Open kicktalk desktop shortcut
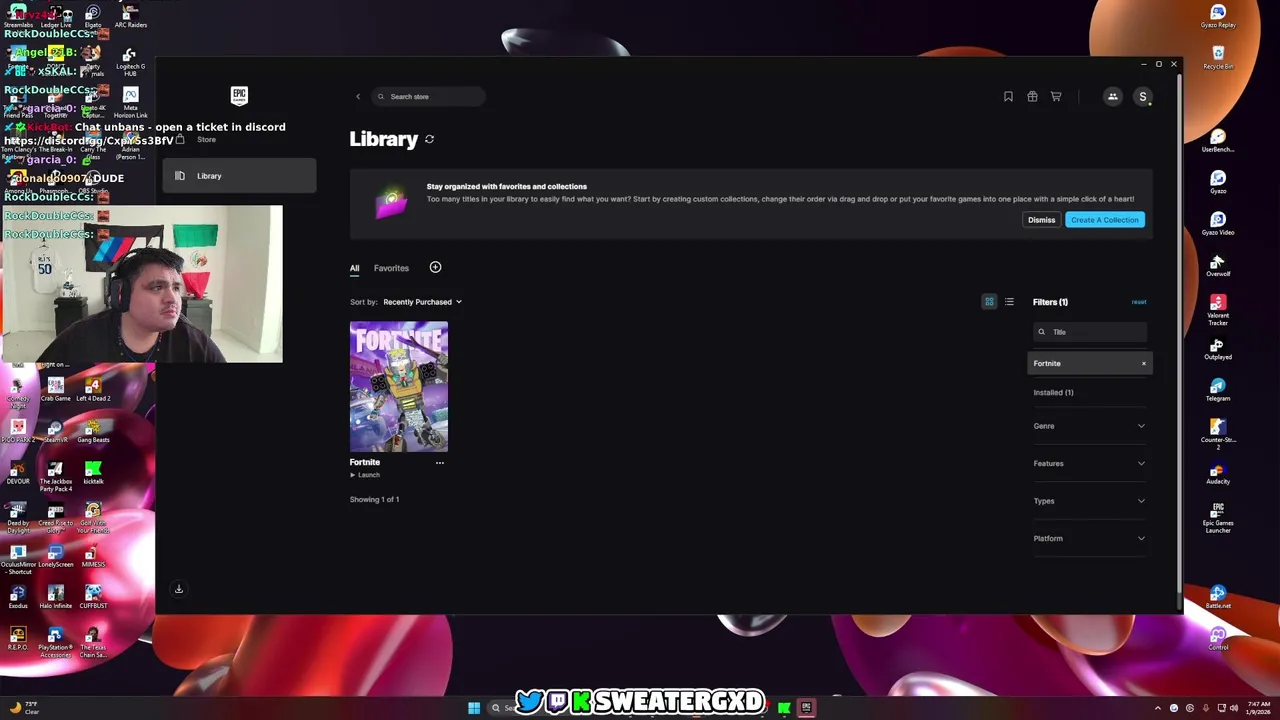Screen dimensions: 1280x720 point(93,473)
